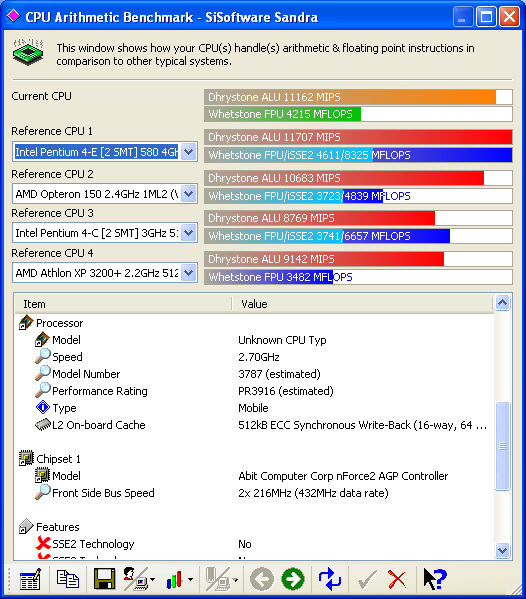Image resolution: width=526 pixels, height=599 pixels.
Task: Click the chipset icon beside Chipset 1
Action: 26,458
